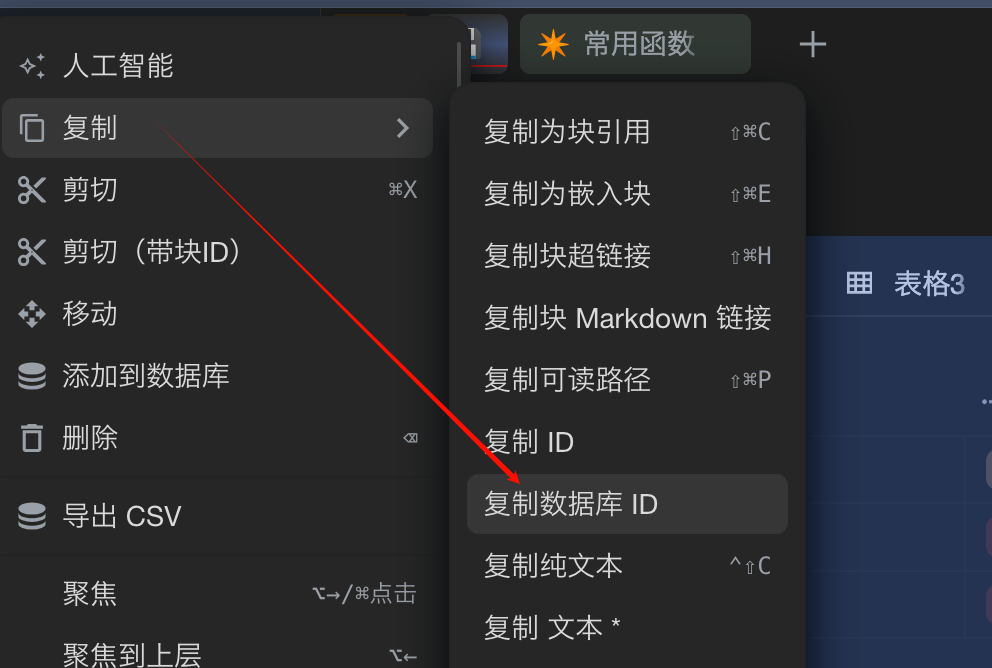Select 复制可读路径 option
The image size is (992, 668).
pyautogui.click(x=627, y=380)
